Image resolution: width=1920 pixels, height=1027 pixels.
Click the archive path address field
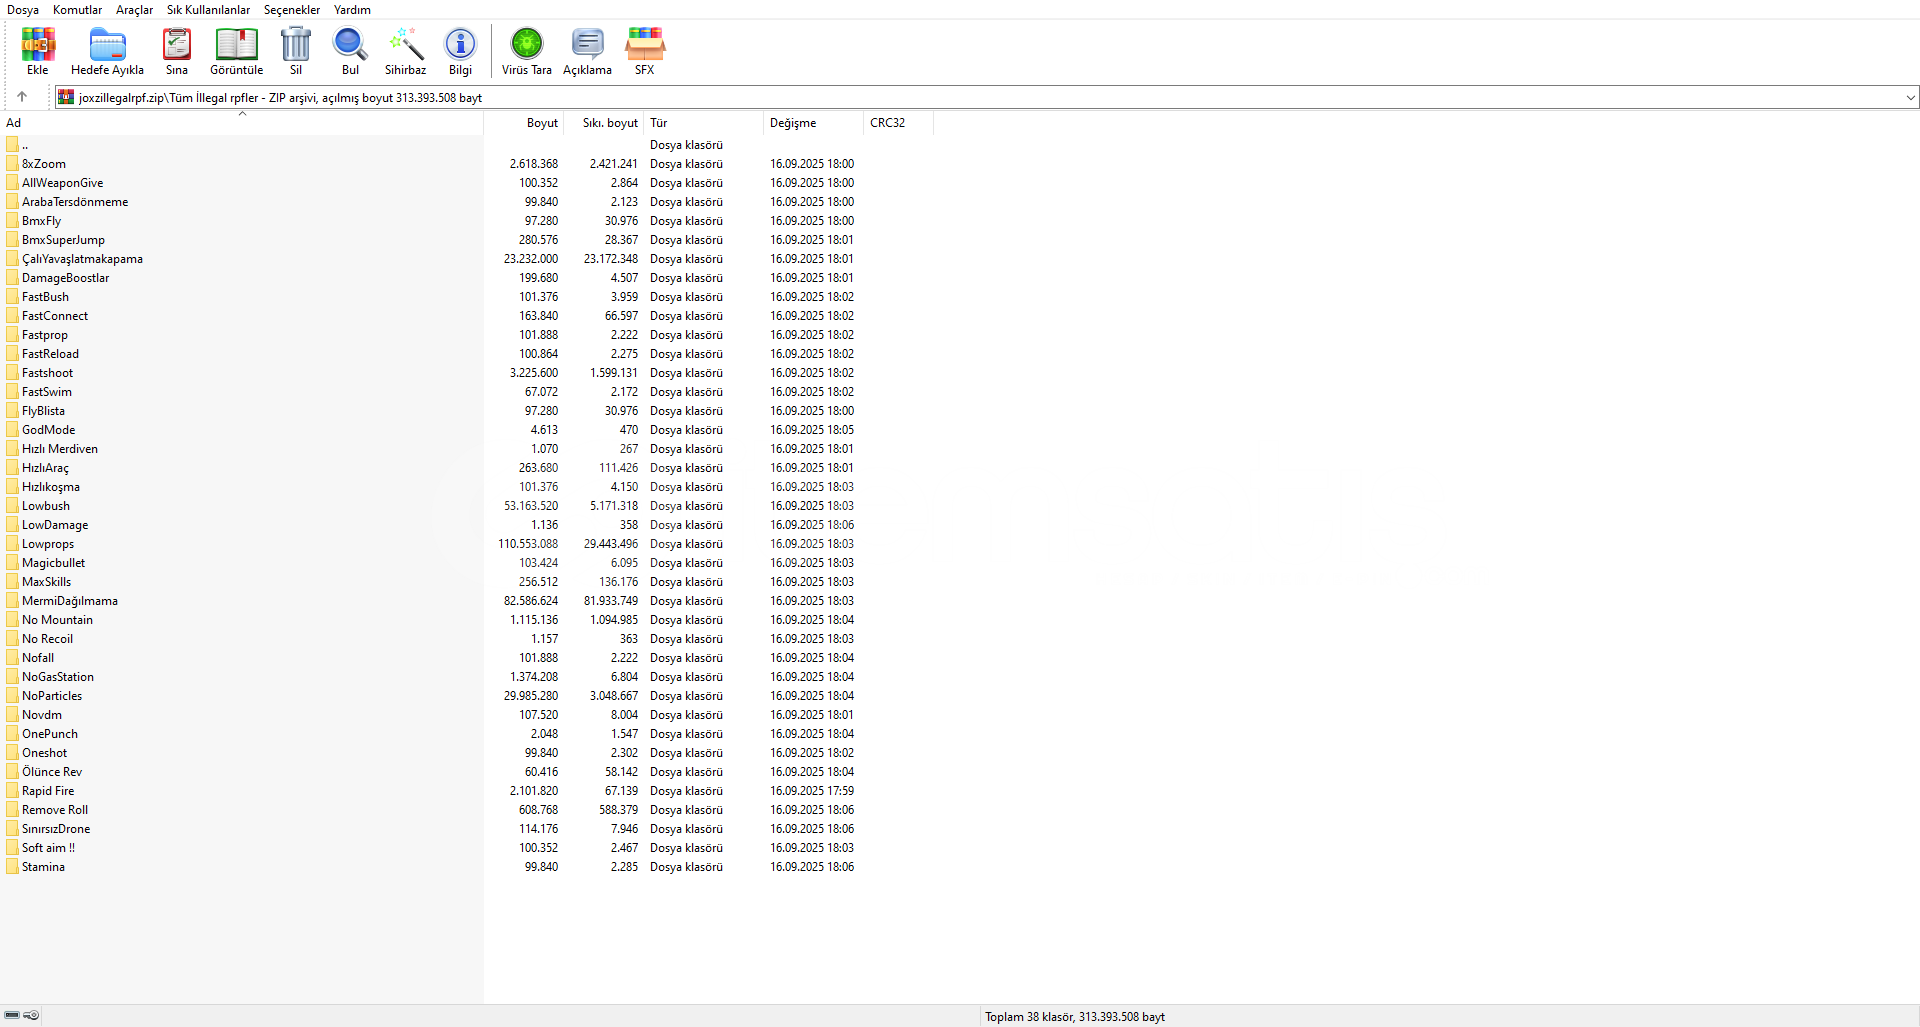986,97
